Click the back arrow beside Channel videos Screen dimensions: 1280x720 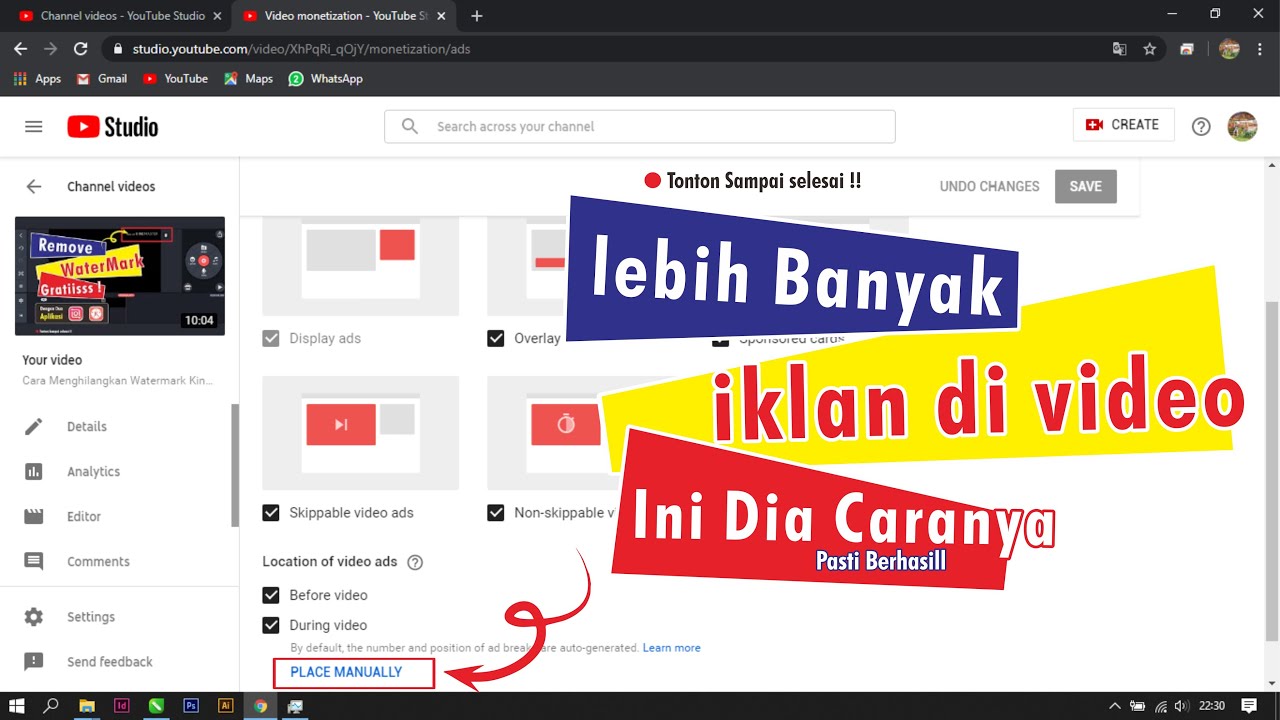click(34, 186)
